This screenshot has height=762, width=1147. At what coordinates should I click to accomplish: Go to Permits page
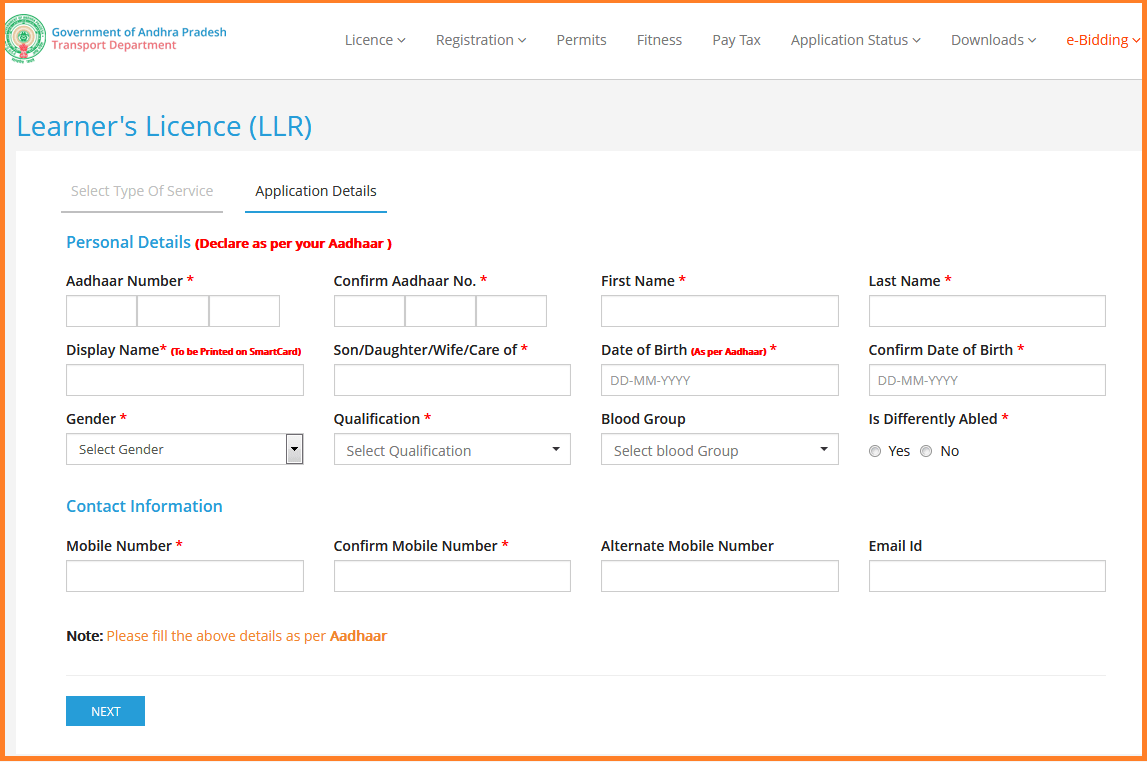(582, 40)
